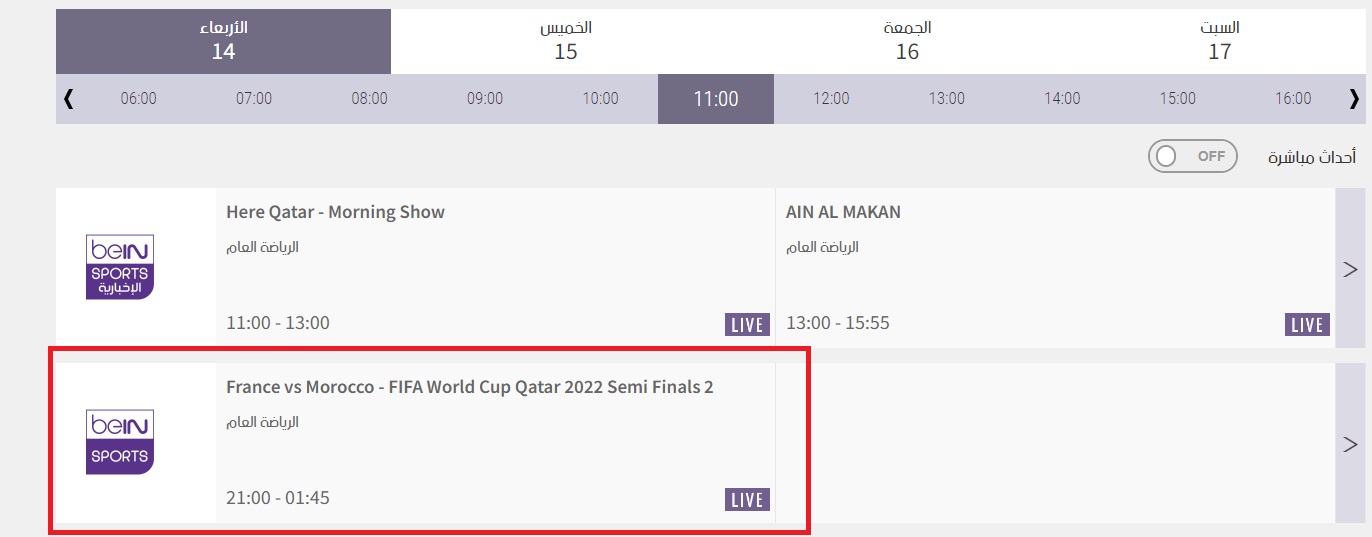Viewport: 1372px width, 537px height.
Task: Click LIVE badge on France vs Morocco
Action: click(747, 500)
